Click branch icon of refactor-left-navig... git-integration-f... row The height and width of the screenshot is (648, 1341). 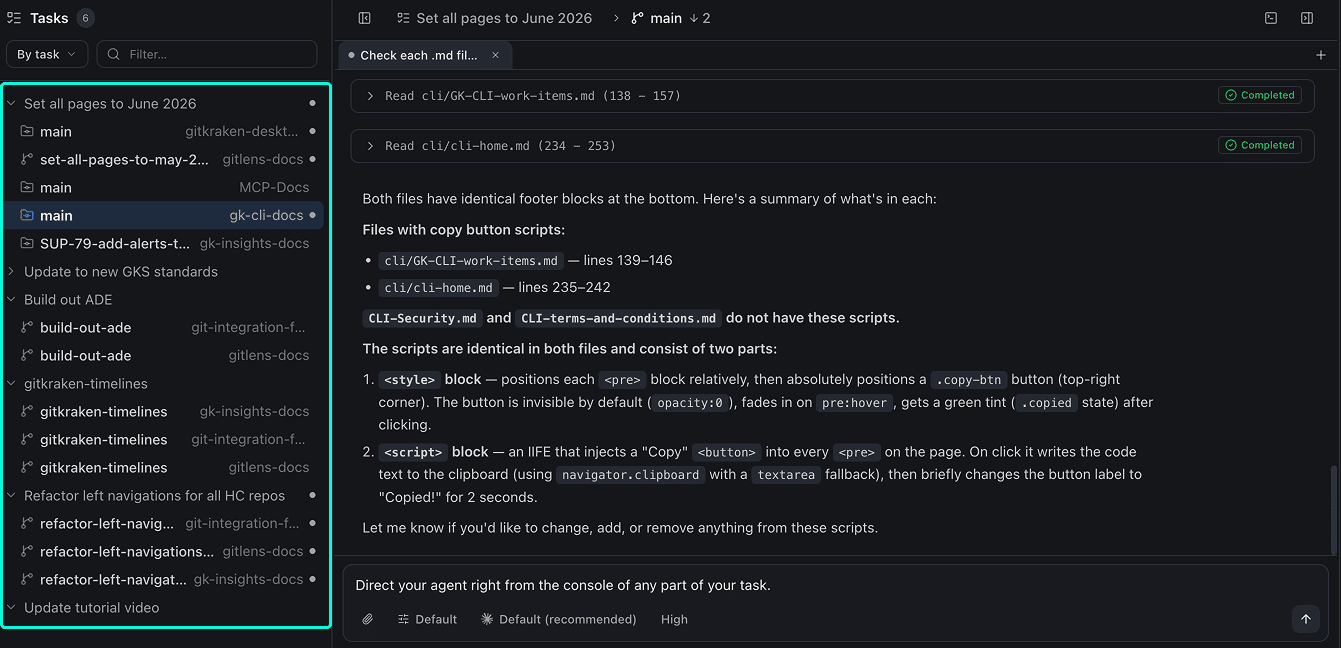tap(27, 523)
